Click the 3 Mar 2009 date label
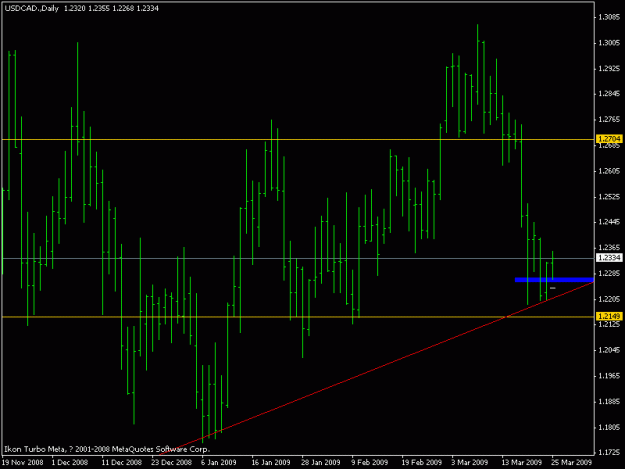 tap(470, 462)
